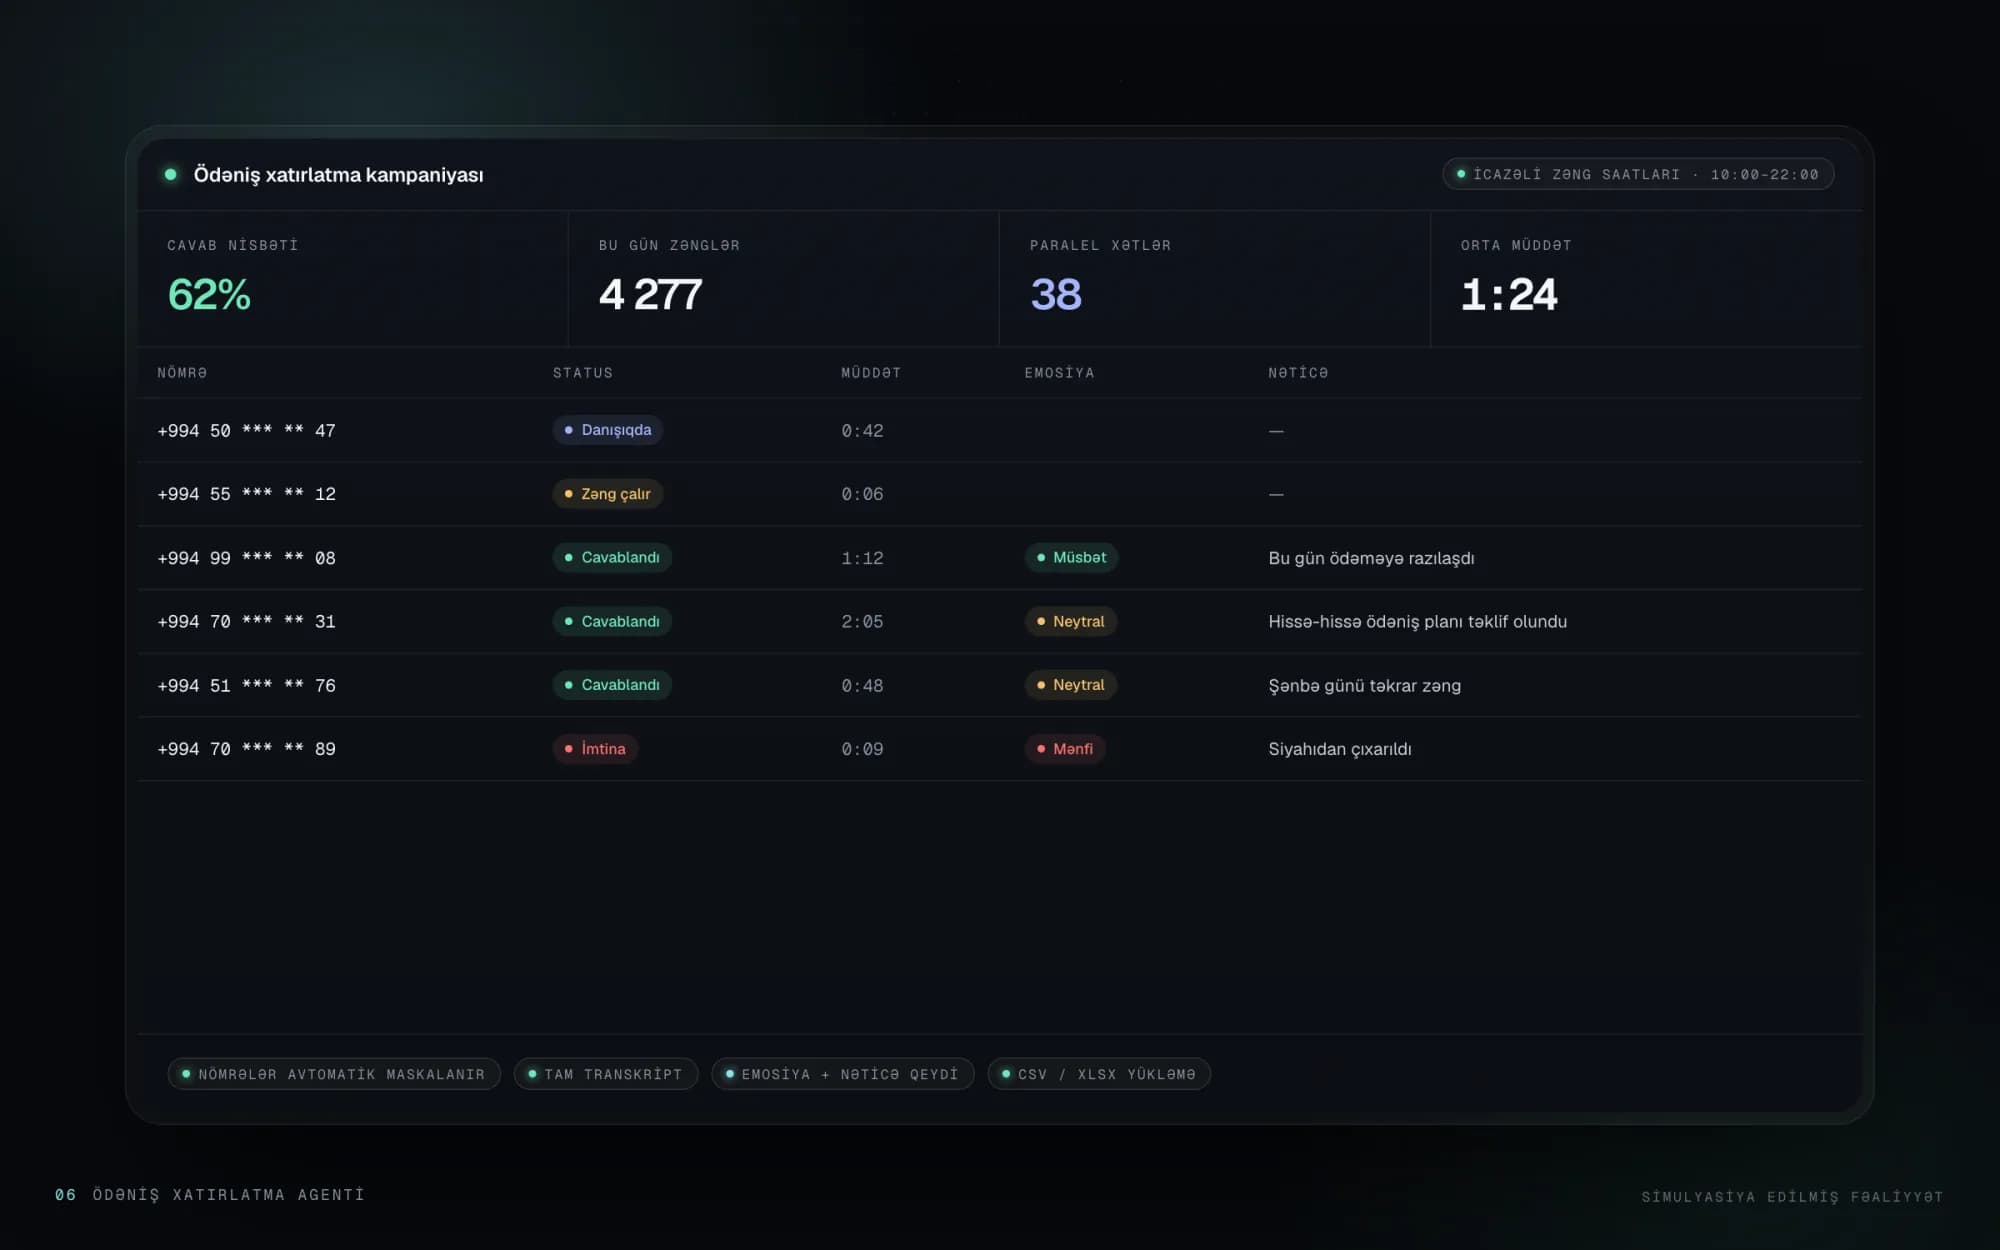The height and width of the screenshot is (1250, 2000).
Task: Click the MÜDDƏT column header
Action: (871, 373)
